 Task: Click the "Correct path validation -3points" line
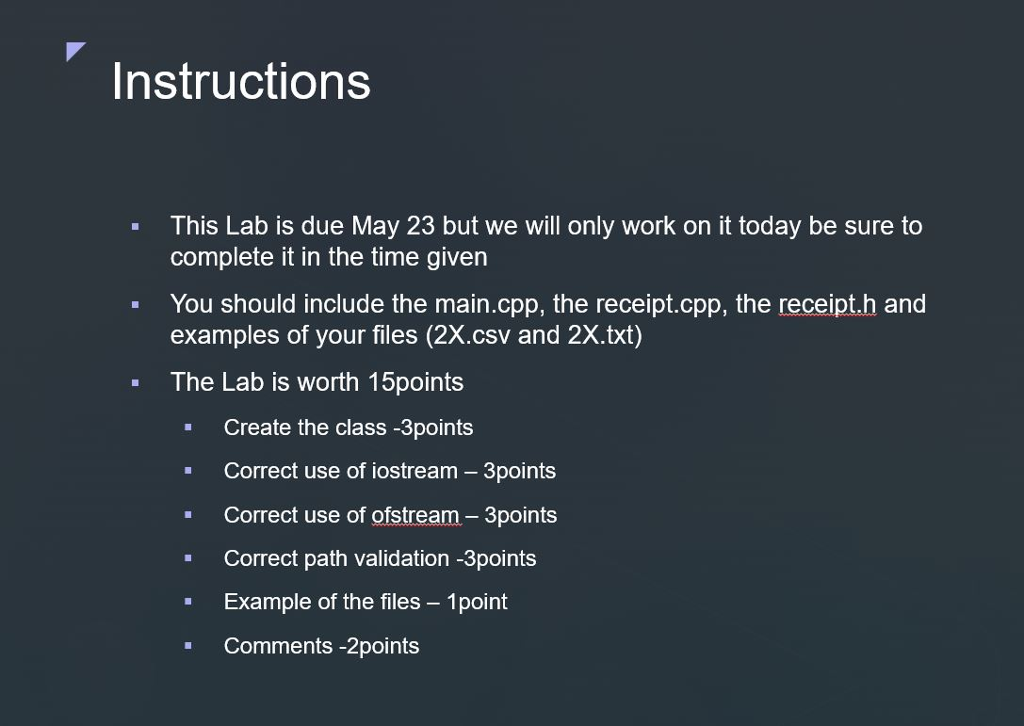[380, 558]
